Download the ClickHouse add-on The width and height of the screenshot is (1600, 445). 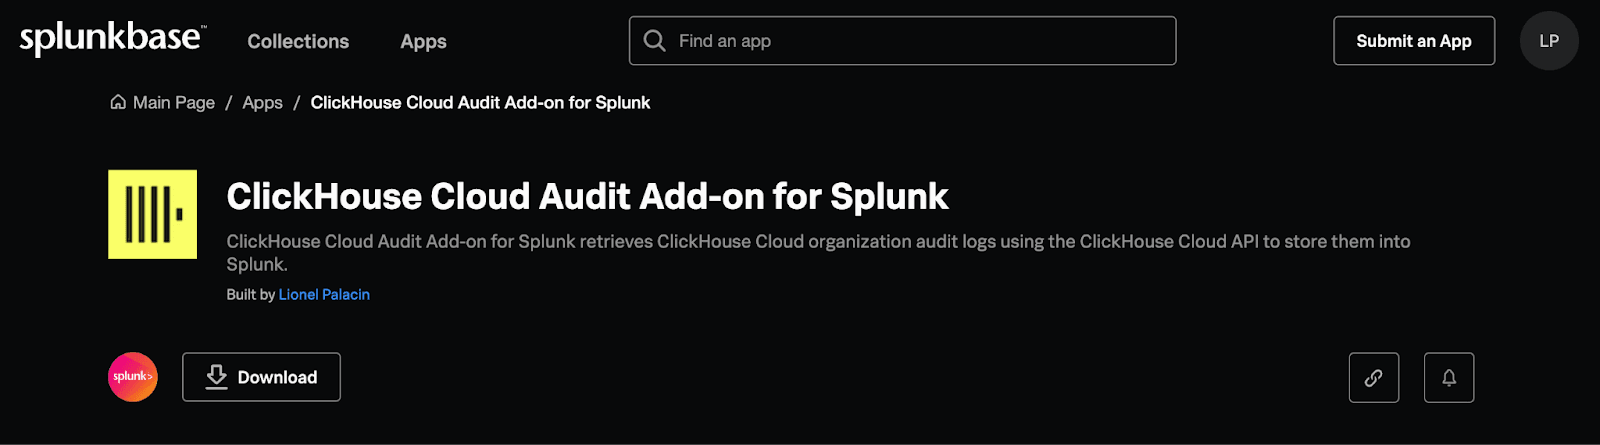tap(261, 377)
